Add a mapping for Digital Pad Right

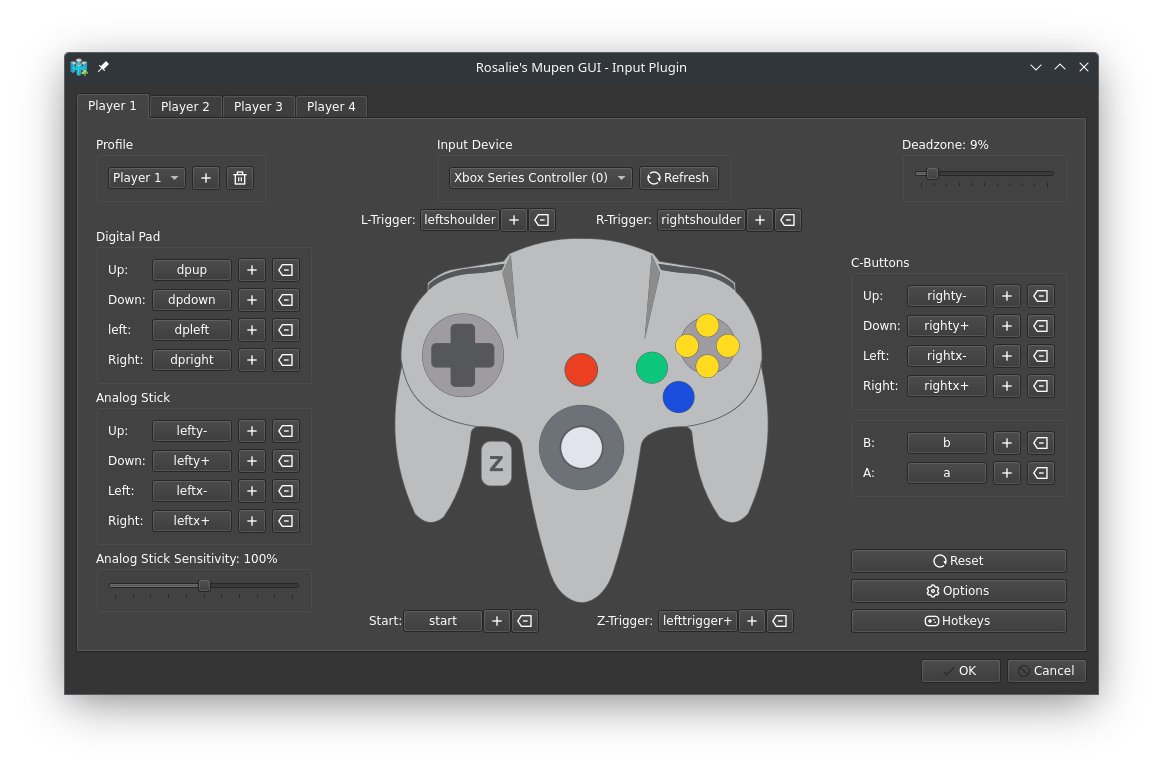251,360
